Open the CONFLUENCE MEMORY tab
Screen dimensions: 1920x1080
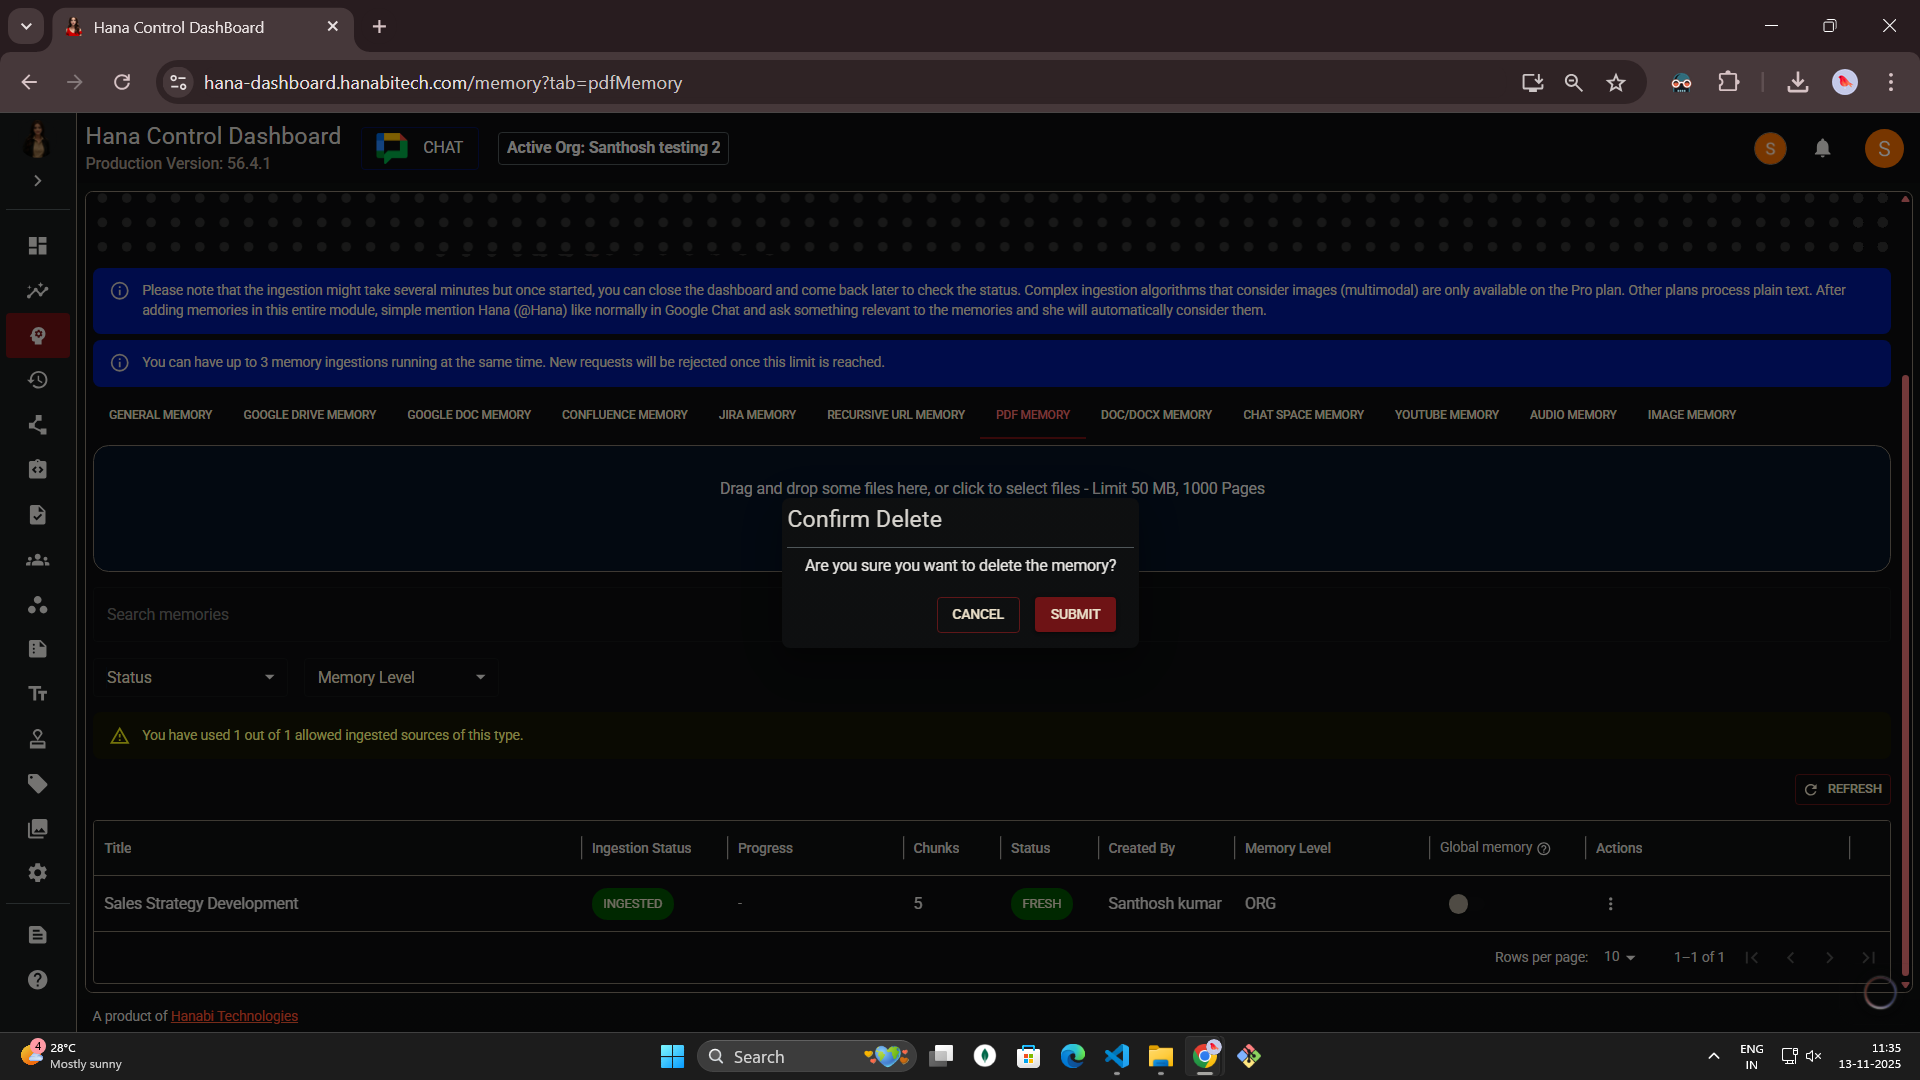click(623, 414)
